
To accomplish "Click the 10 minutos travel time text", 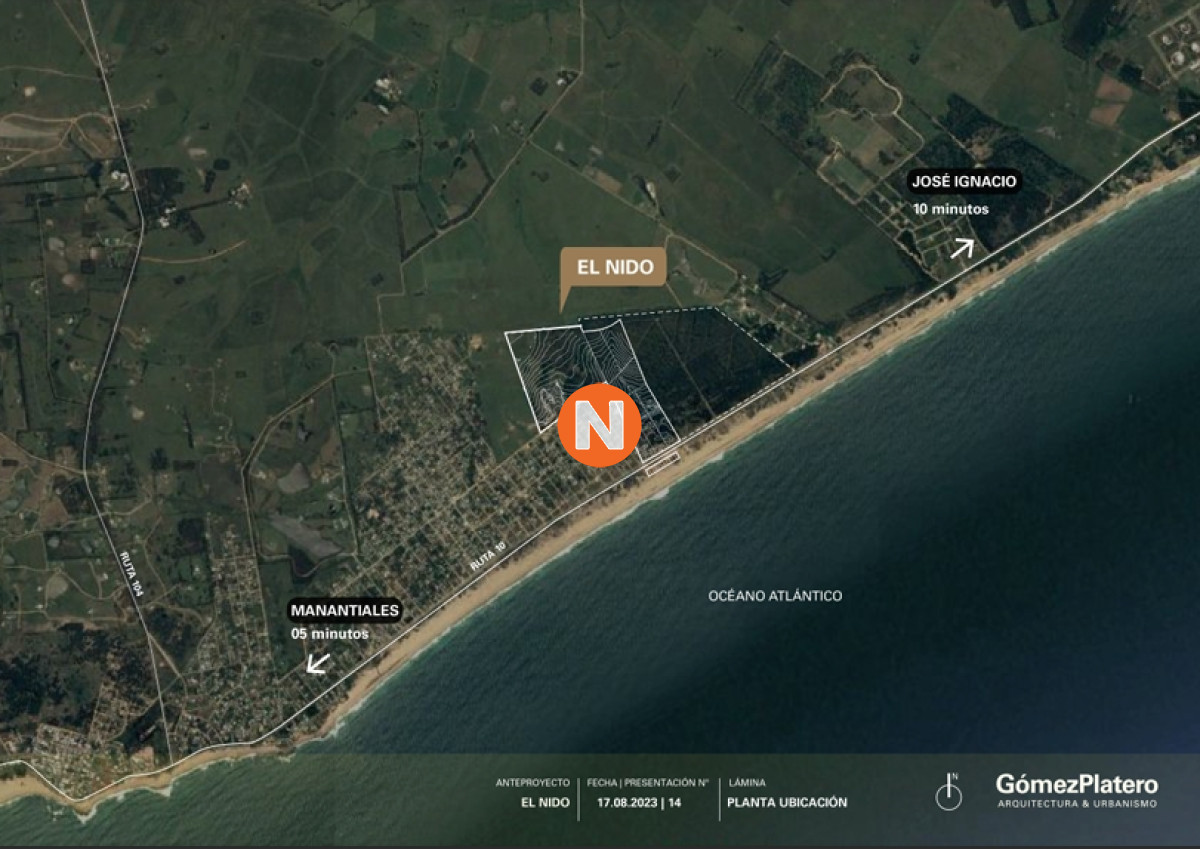I will 950,209.
